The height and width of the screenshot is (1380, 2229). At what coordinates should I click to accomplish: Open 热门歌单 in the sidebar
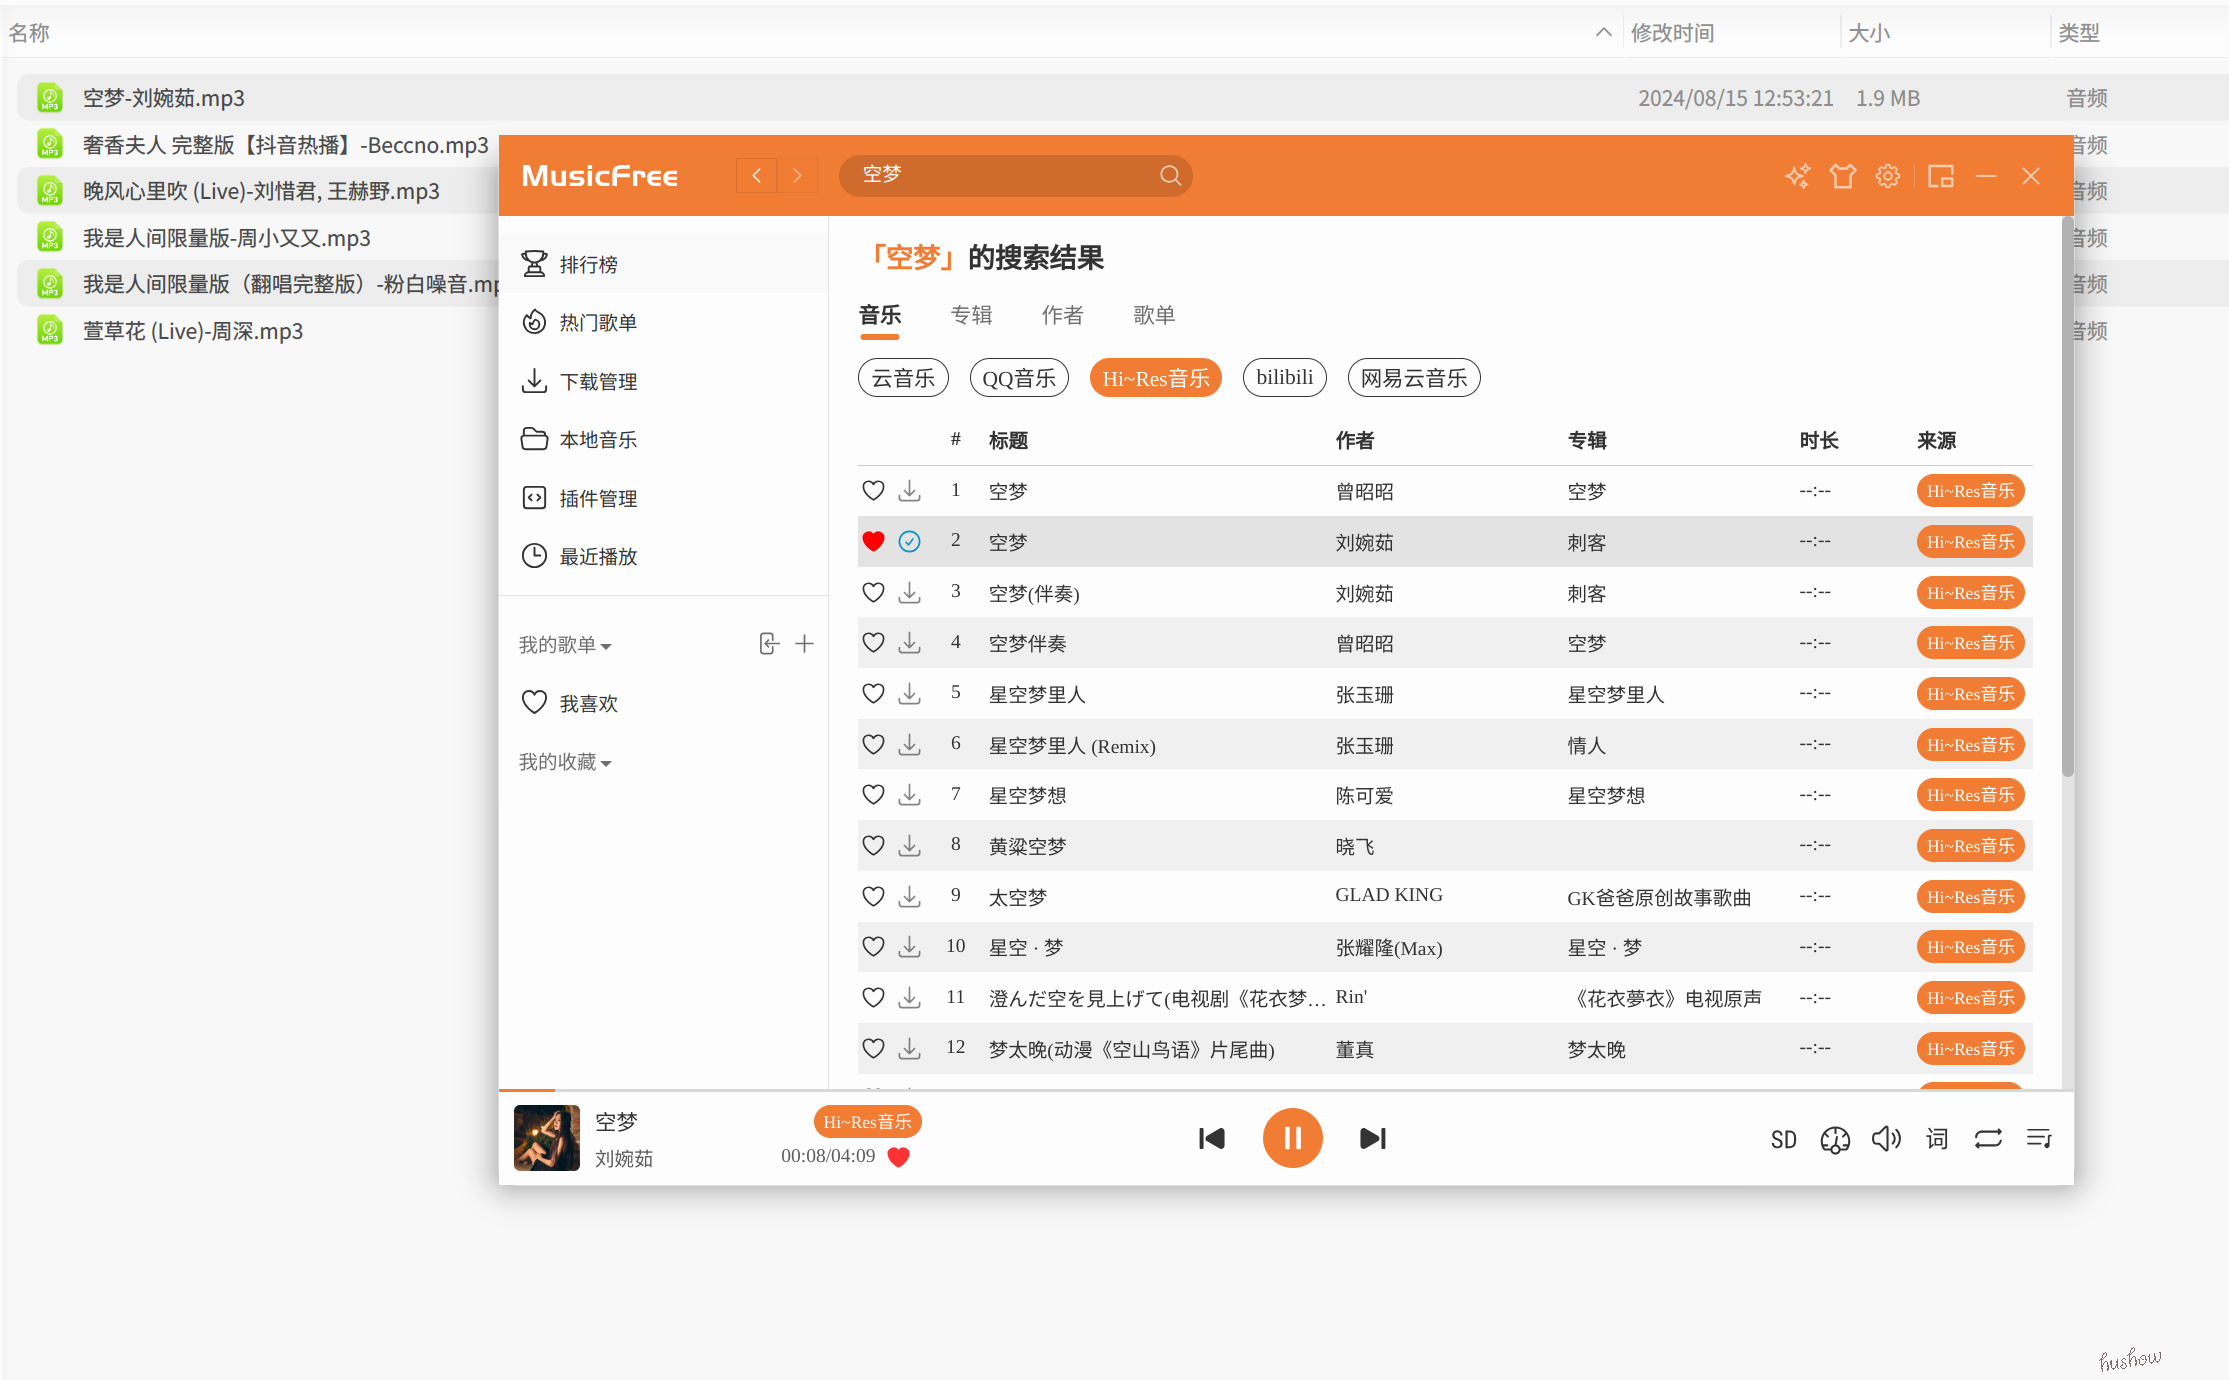pos(664,322)
